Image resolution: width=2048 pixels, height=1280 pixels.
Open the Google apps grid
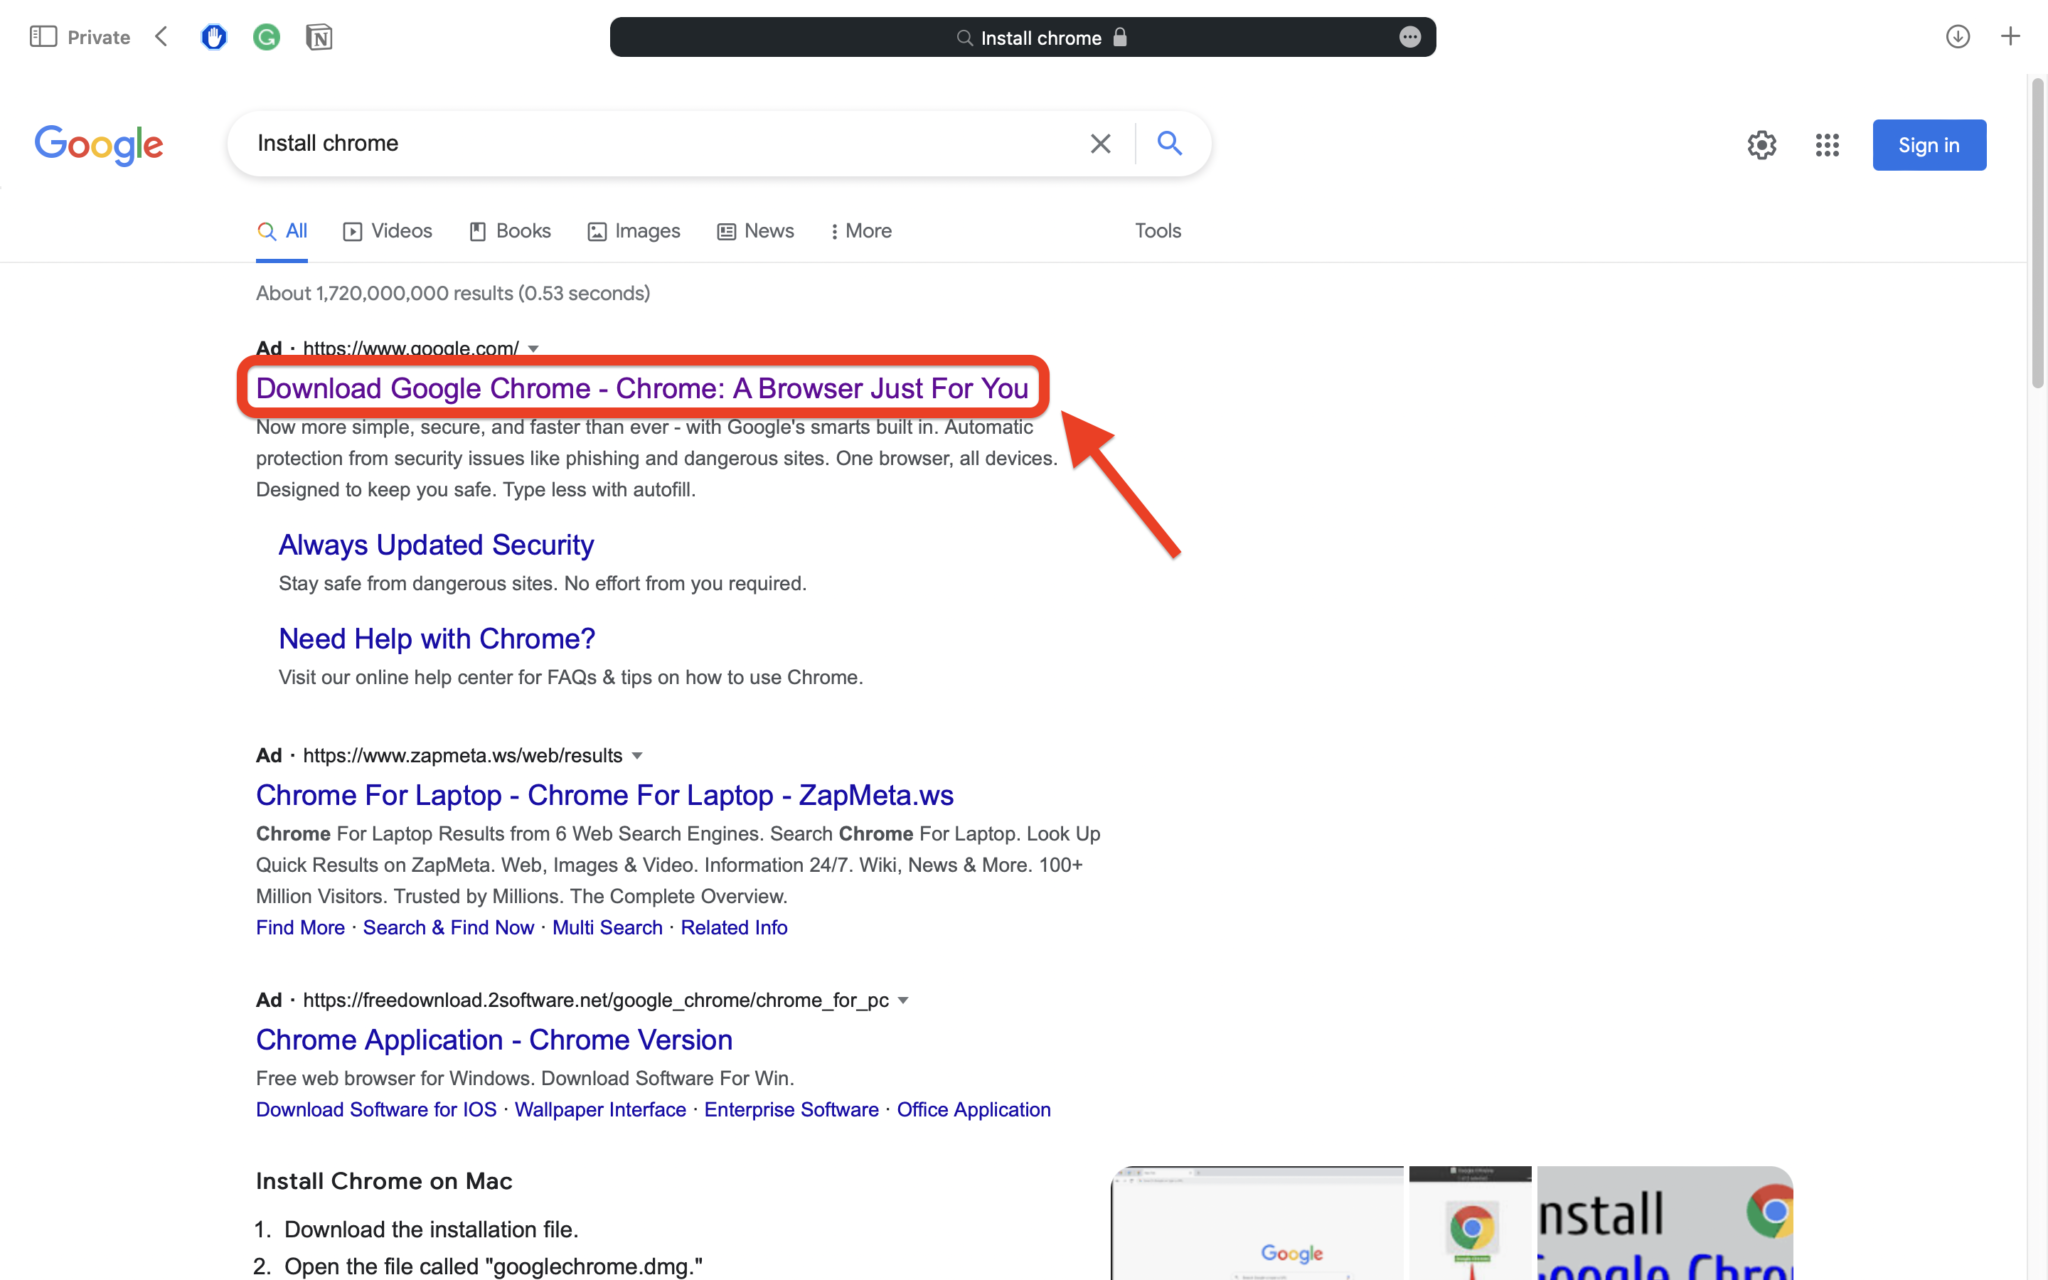click(x=1827, y=145)
